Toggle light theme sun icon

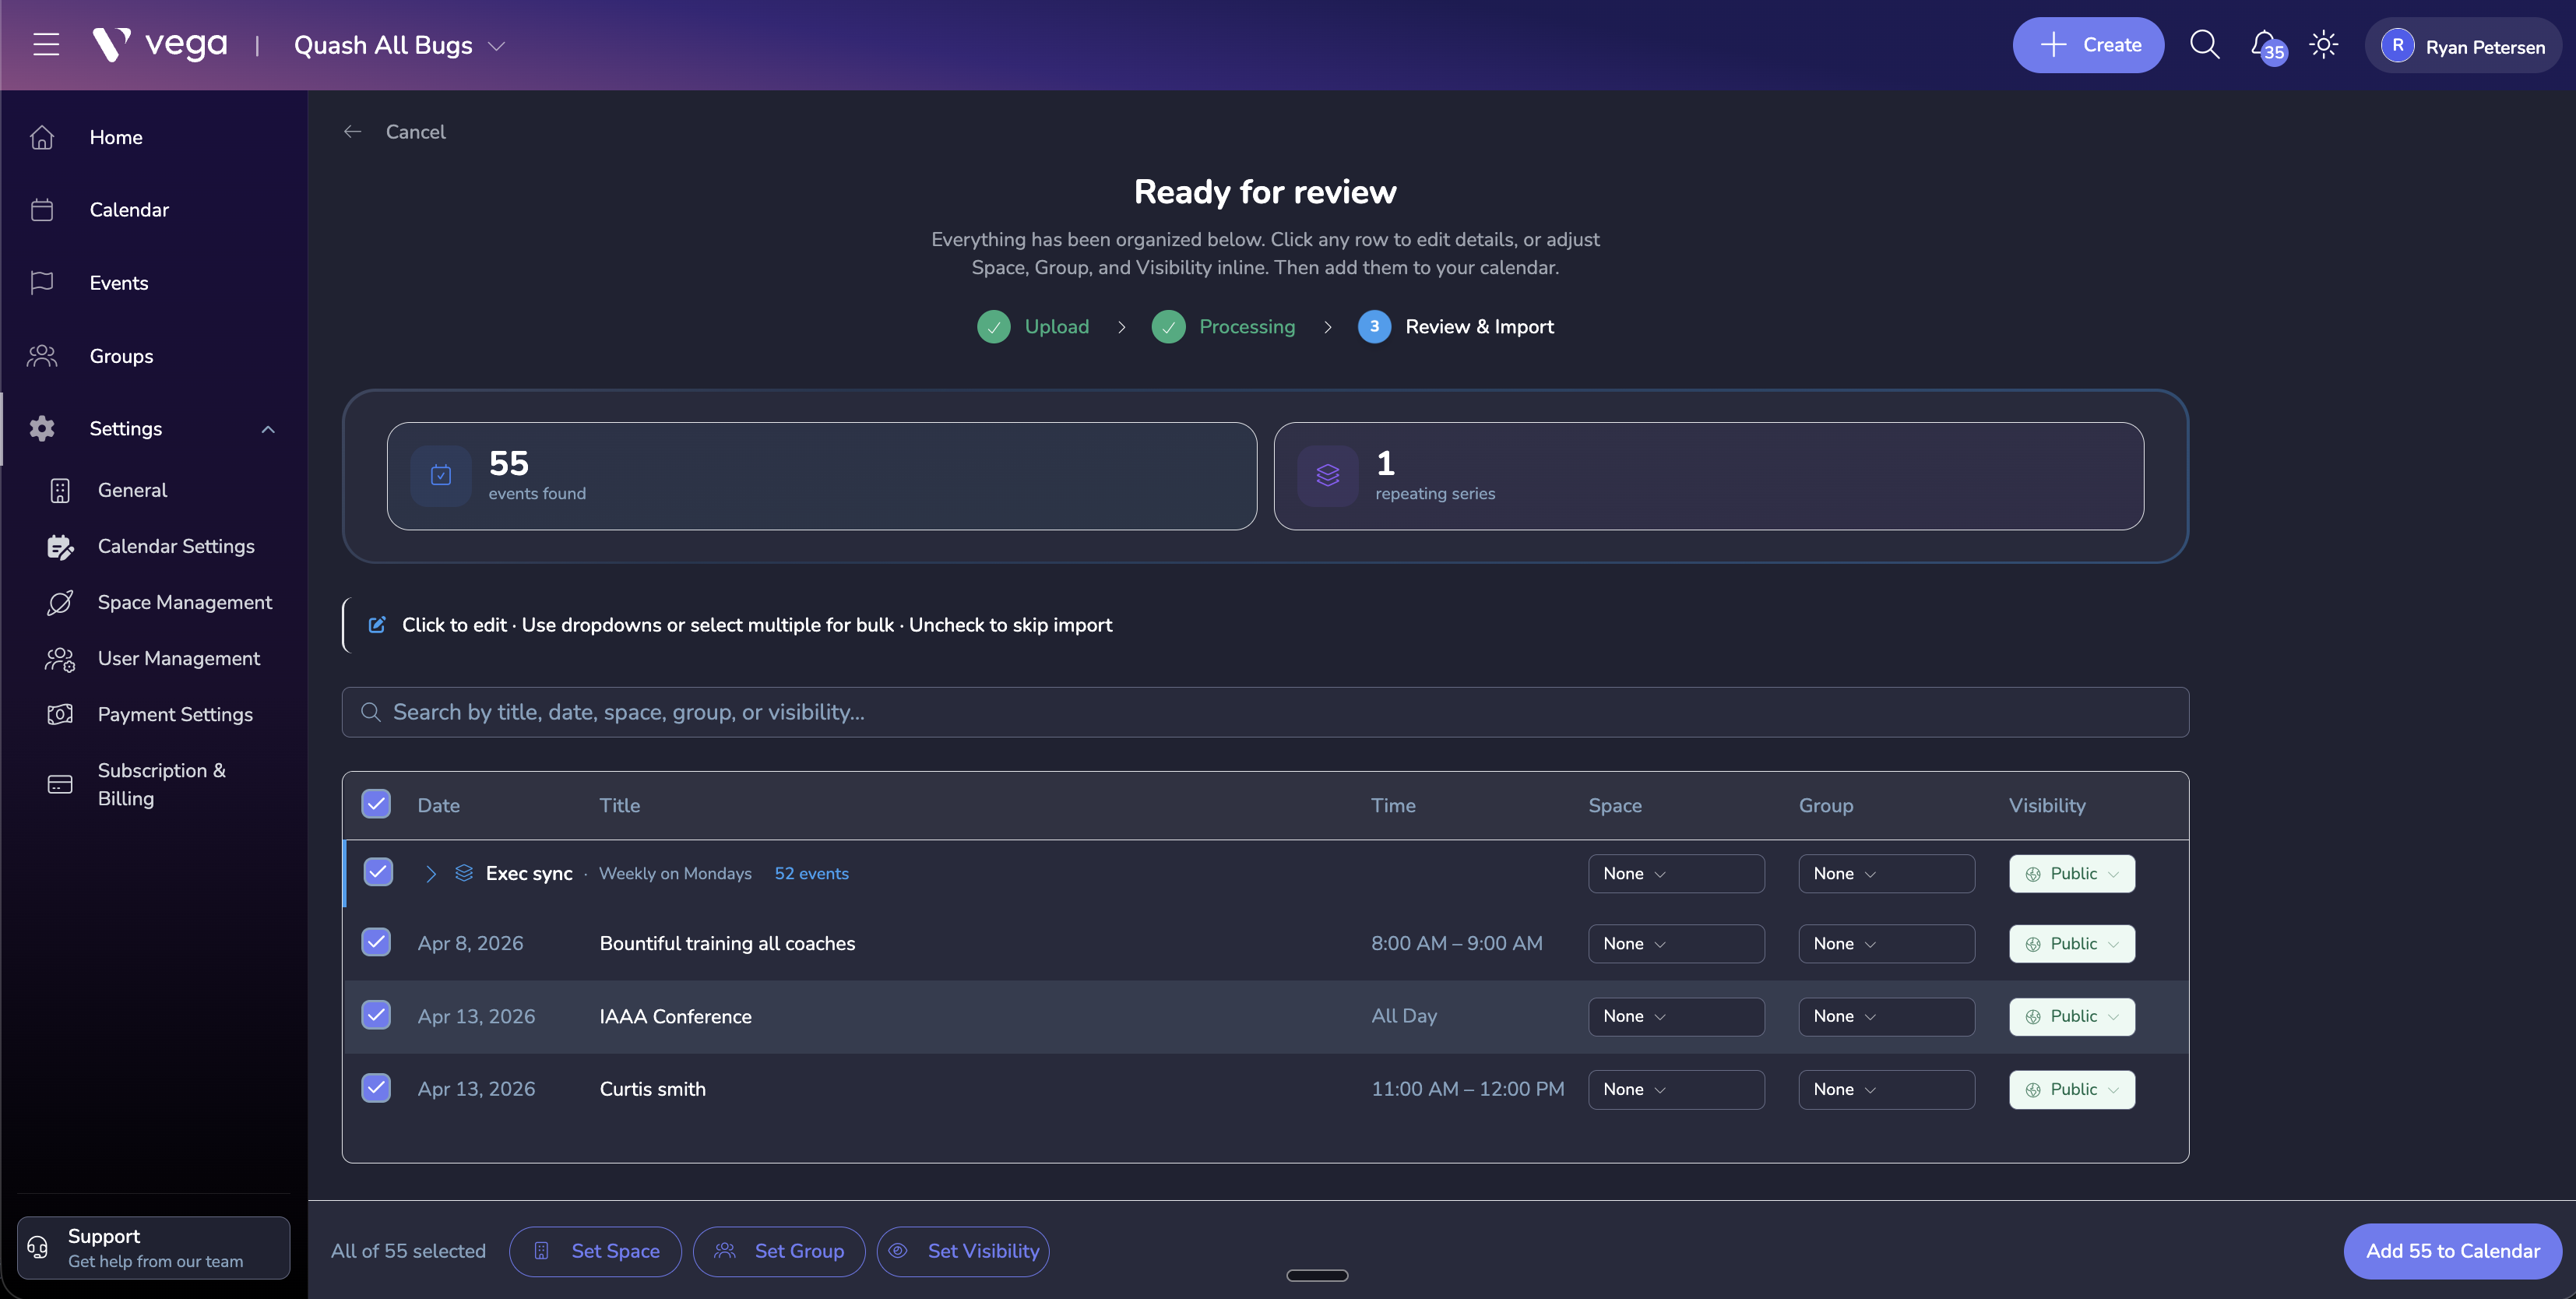tap(2323, 45)
